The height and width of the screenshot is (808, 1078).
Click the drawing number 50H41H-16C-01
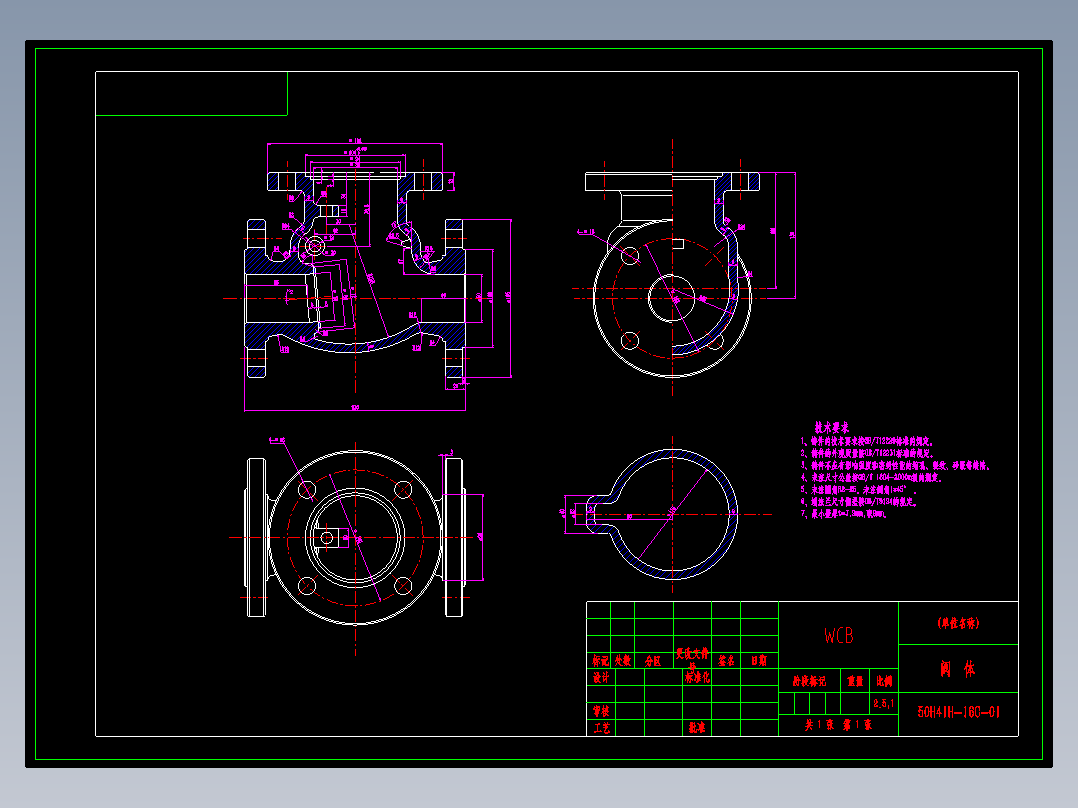pos(958,712)
